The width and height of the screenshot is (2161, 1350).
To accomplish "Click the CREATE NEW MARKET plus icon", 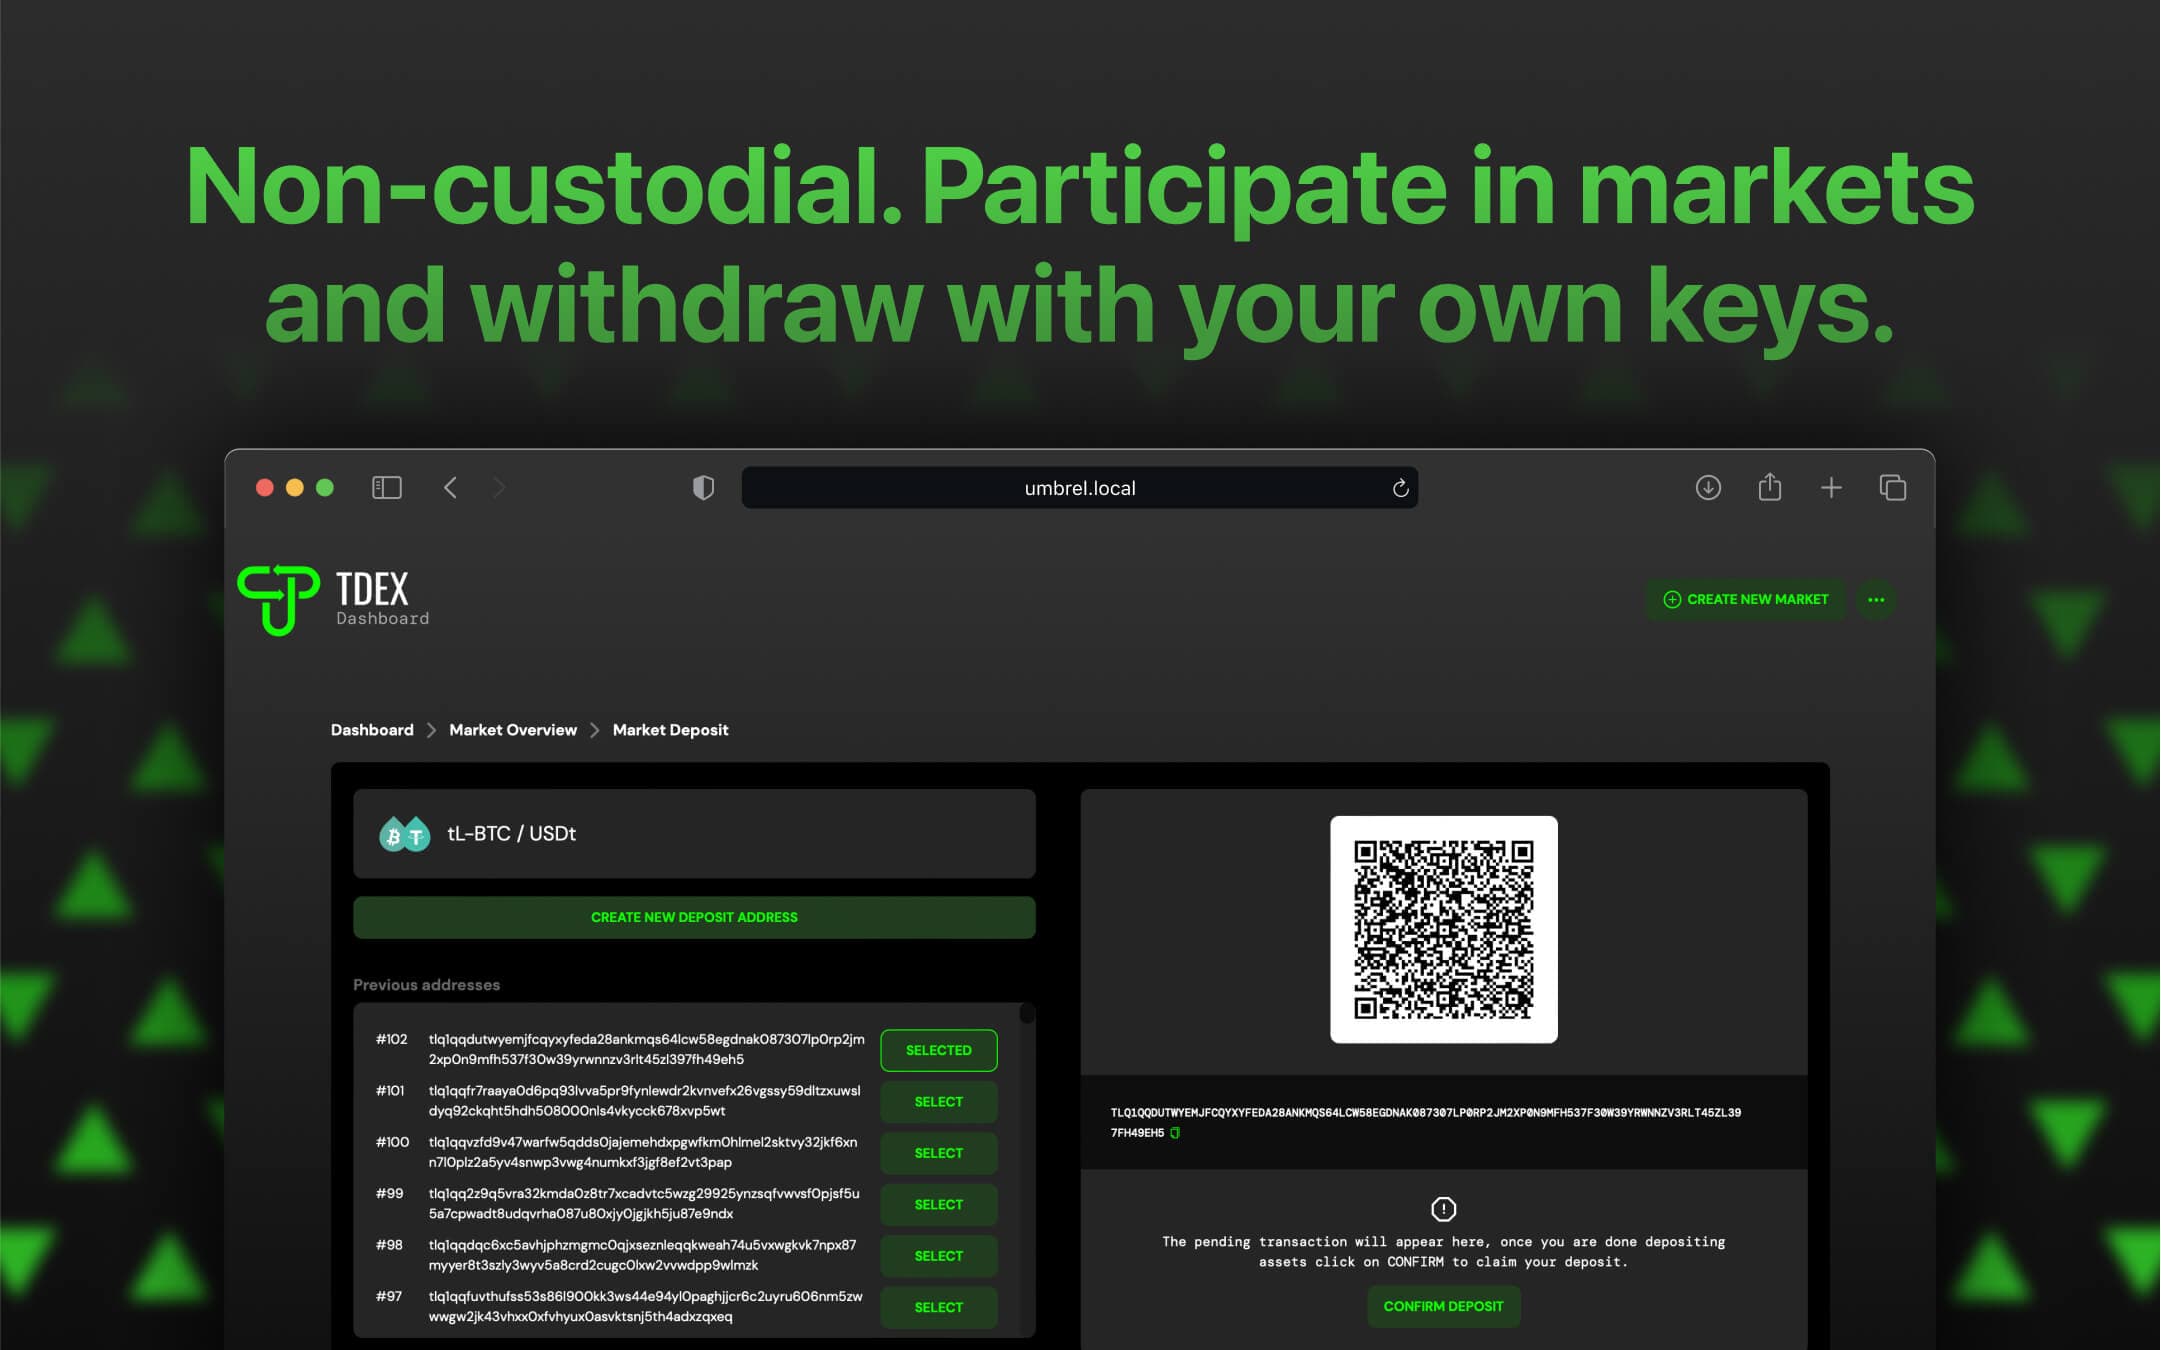I will 1670,599.
